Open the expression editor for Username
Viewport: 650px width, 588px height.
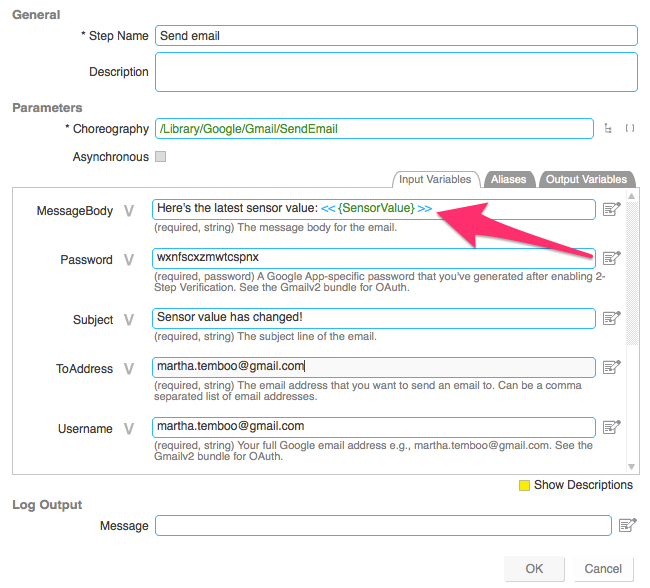pos(612,427)
